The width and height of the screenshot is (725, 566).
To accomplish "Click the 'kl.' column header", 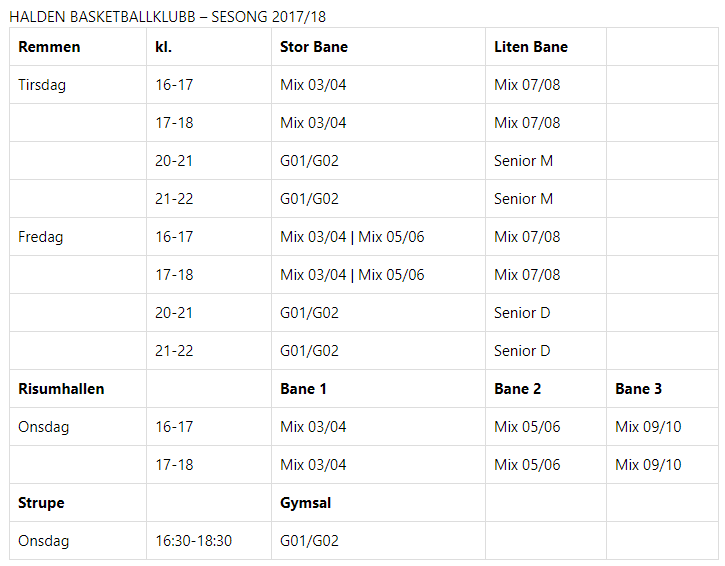I will pos(164,47).
